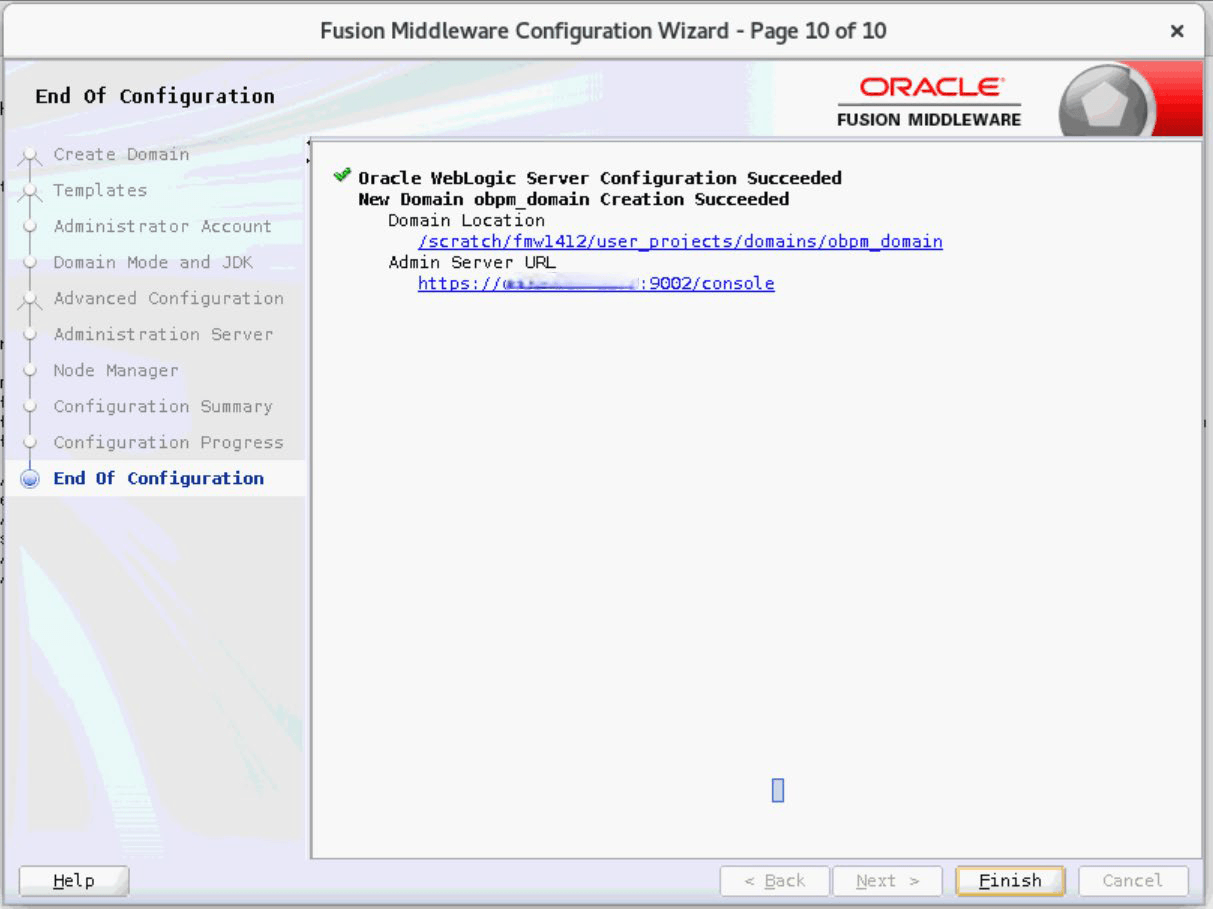Click the Finish button
Viewport: 1213px width, 909px height.
point(1010,881)
